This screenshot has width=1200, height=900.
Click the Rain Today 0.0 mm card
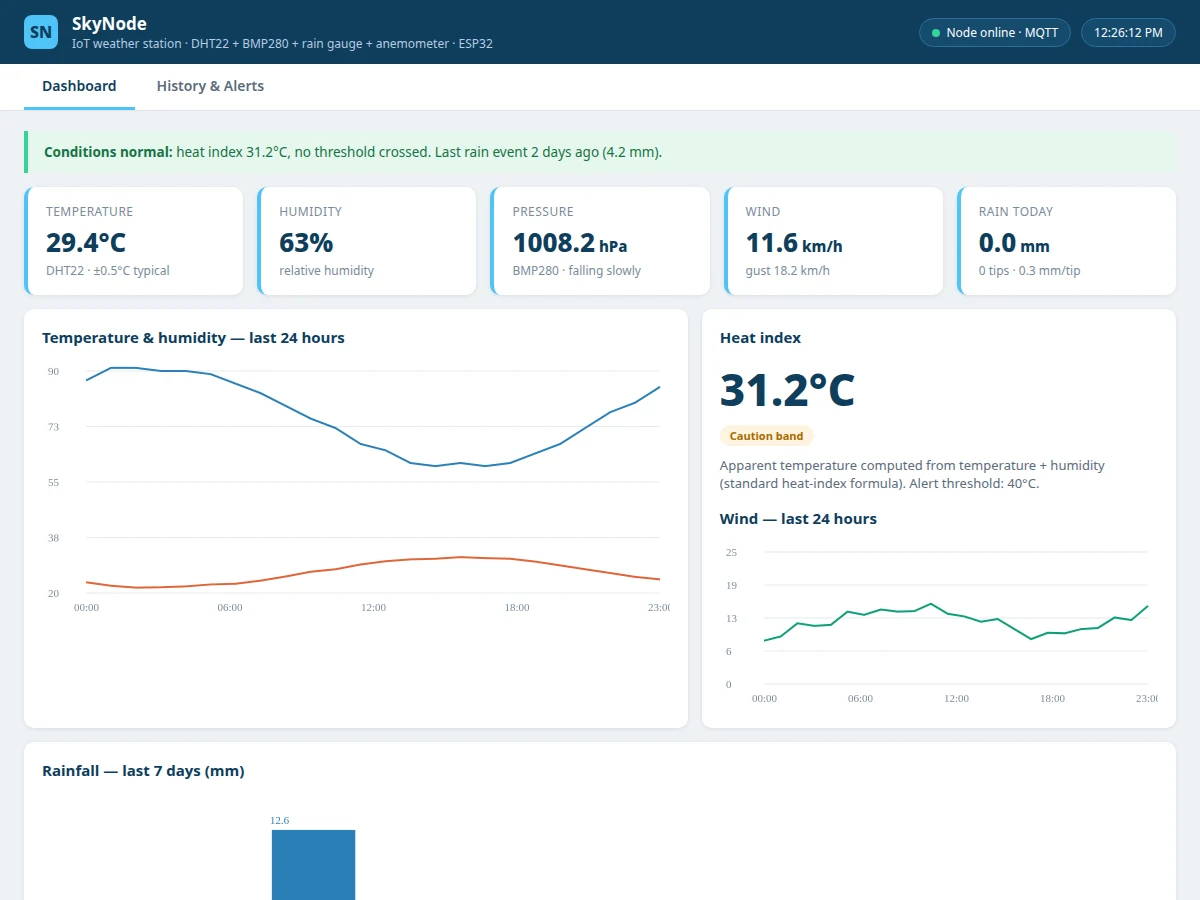tap(1066, 241)
